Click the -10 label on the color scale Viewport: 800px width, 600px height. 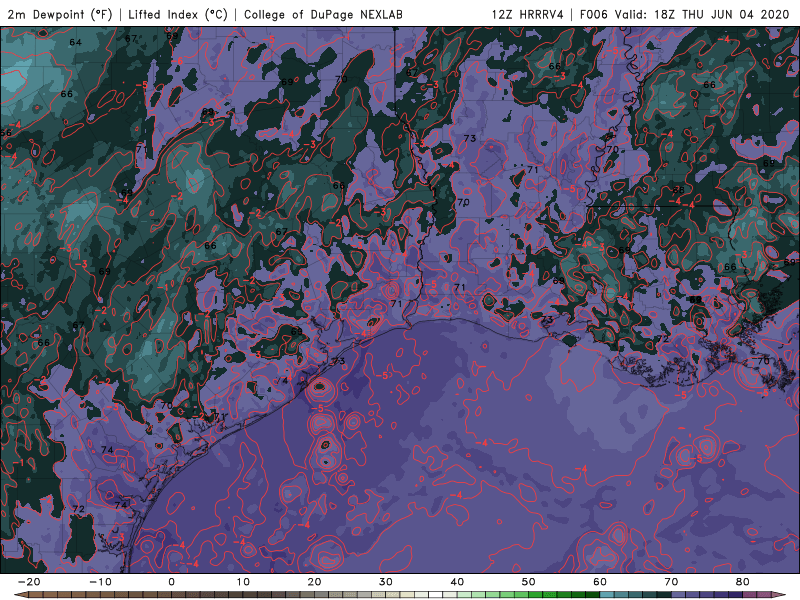point(100,582)
